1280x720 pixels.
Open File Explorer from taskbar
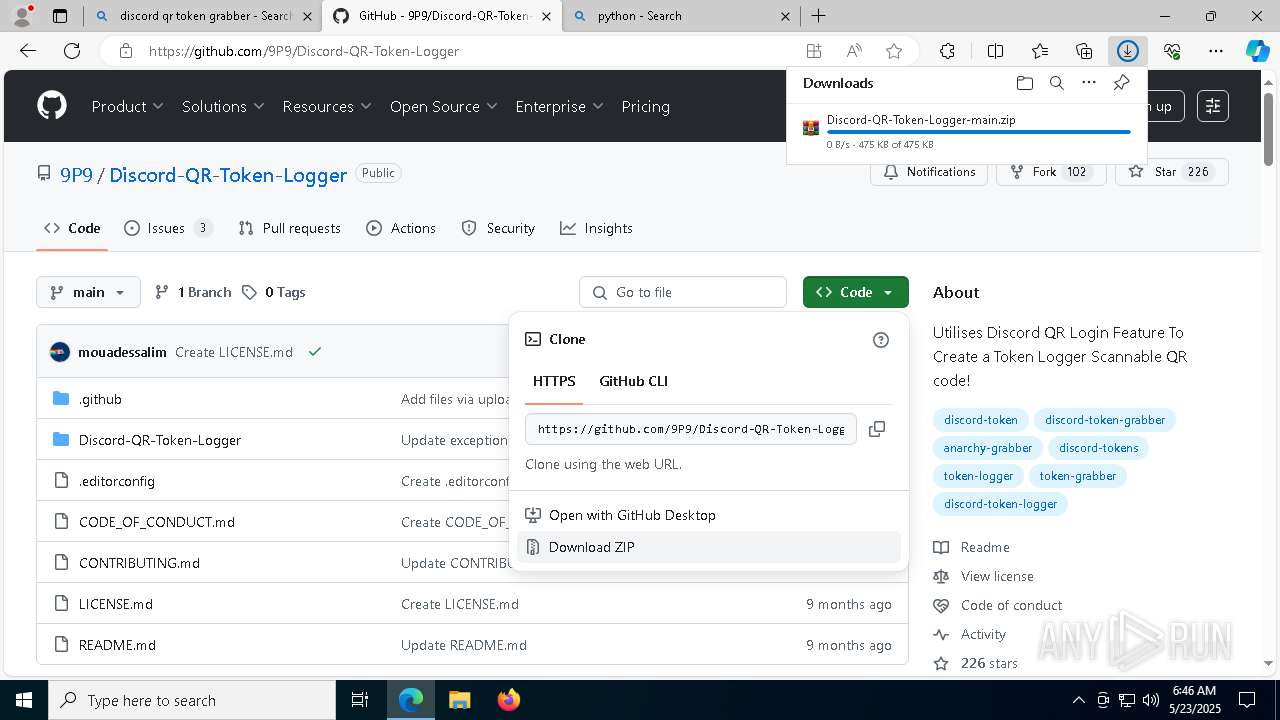coord(459,700)
